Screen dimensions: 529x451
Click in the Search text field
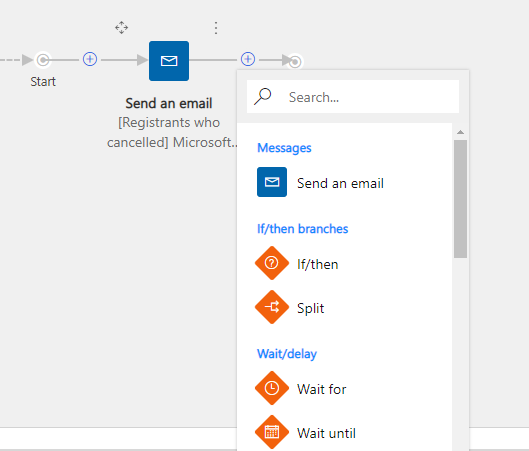tap(353, 97)
